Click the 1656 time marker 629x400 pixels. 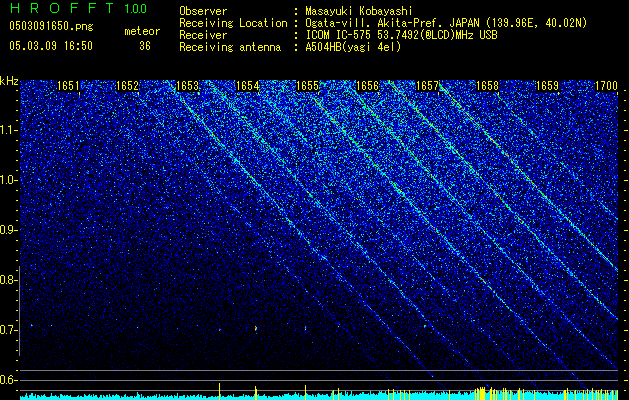(x=367, y=86)
